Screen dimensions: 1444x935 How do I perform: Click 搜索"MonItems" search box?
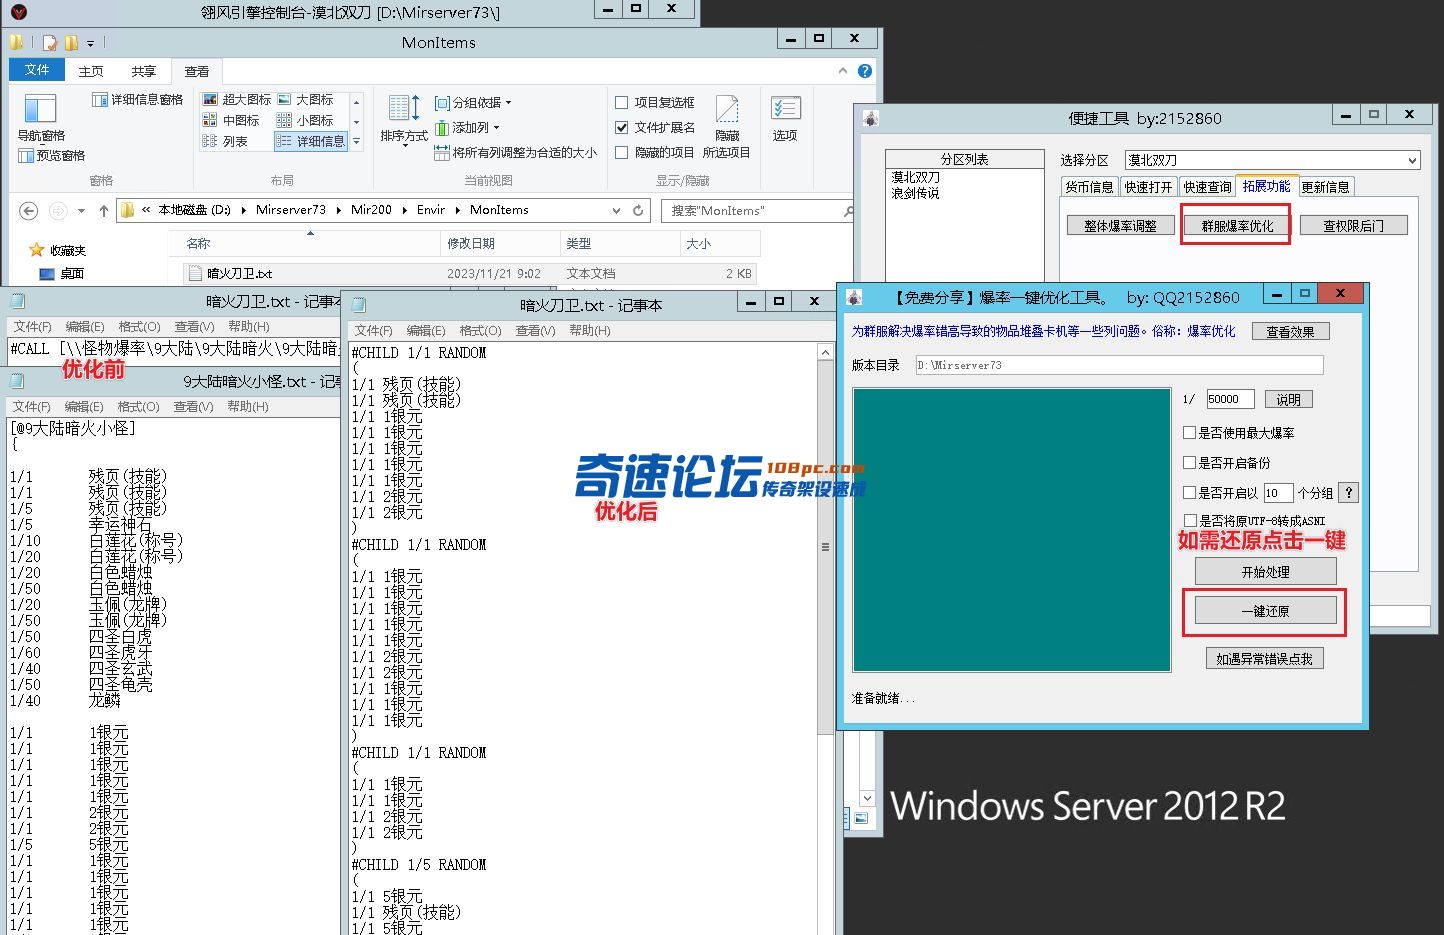click(757, 211)
